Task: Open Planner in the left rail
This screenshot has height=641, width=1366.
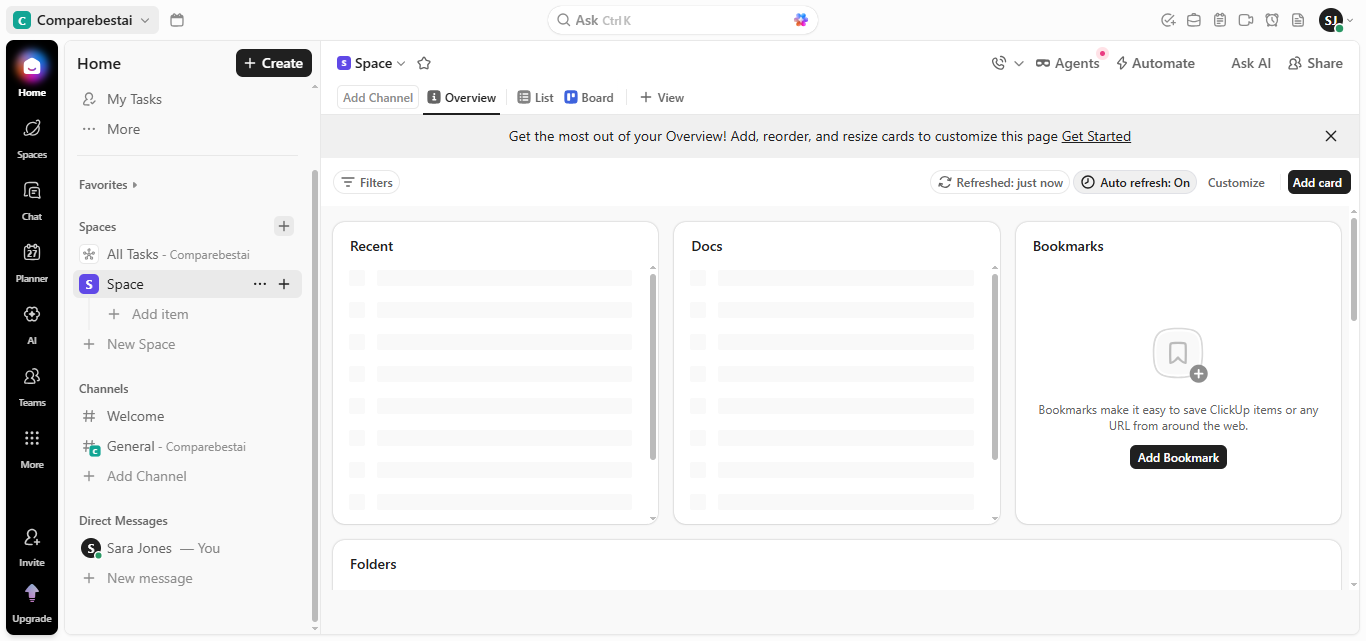Action: (32, 260)
